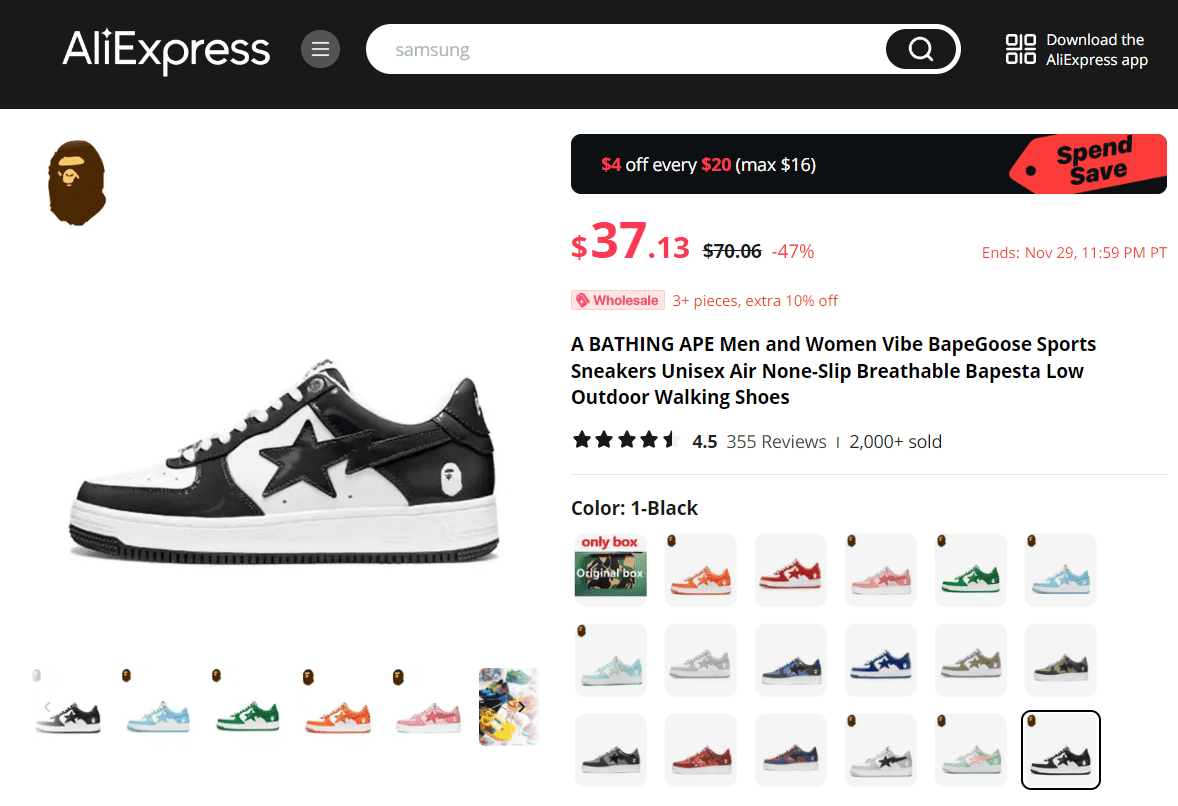The width and height of the screenshot is (1178, 806).
Task: Click the 4.5 star rating stars
Action: click(x=625, y=438)
